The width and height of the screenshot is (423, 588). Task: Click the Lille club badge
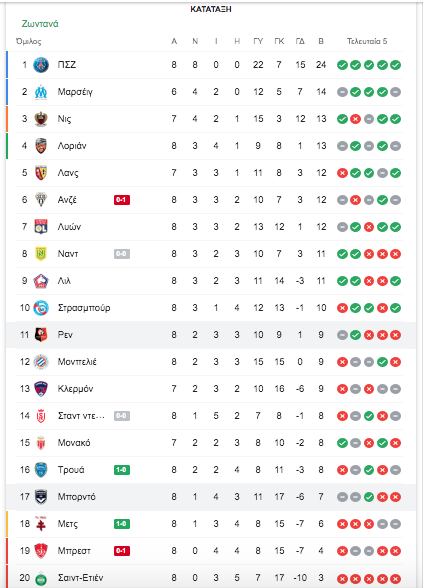point(41,281)
